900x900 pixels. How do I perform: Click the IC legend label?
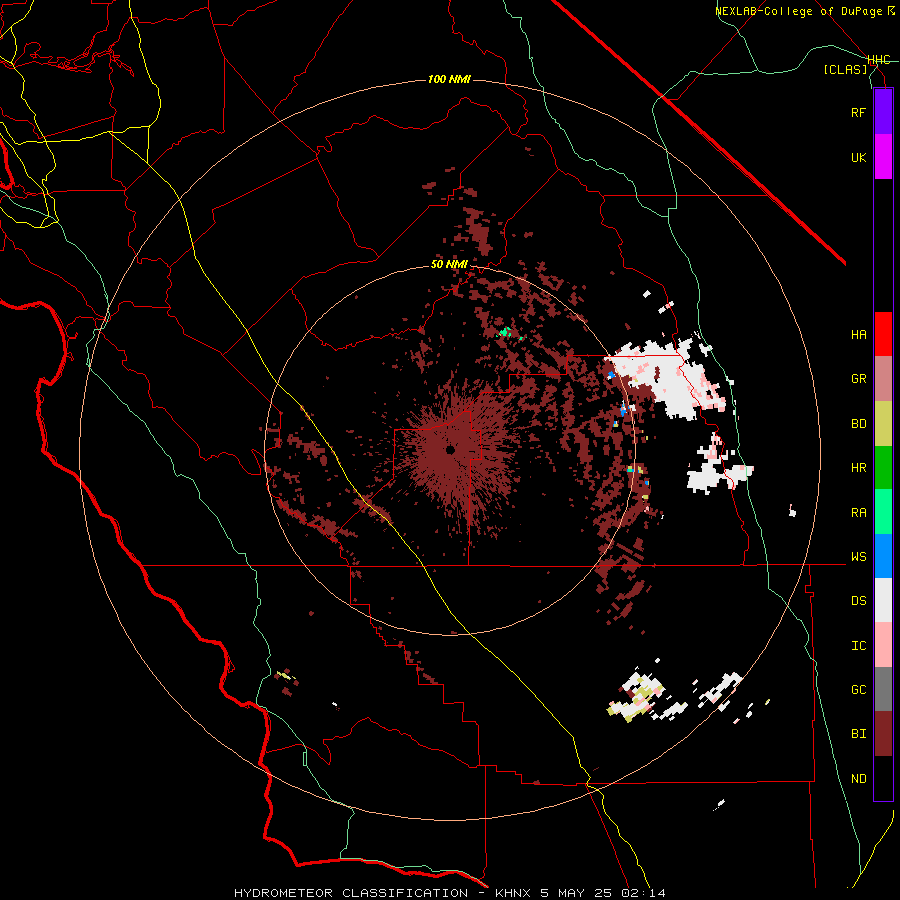pyautogui.click(x=858, y=646)
